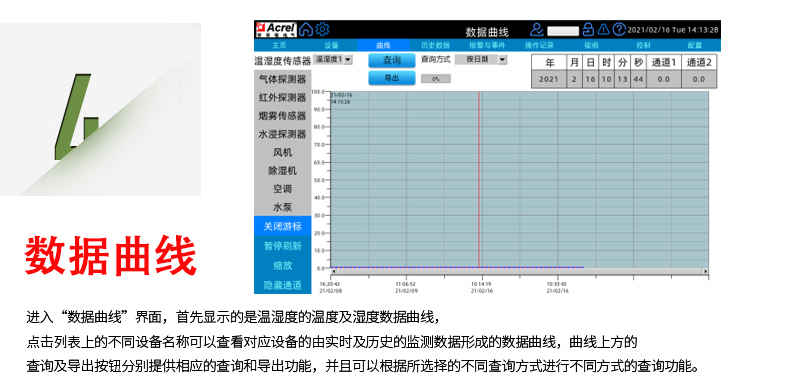Open the settings gear icon
This screenshot has height=388, width=790.
[322, 29]
